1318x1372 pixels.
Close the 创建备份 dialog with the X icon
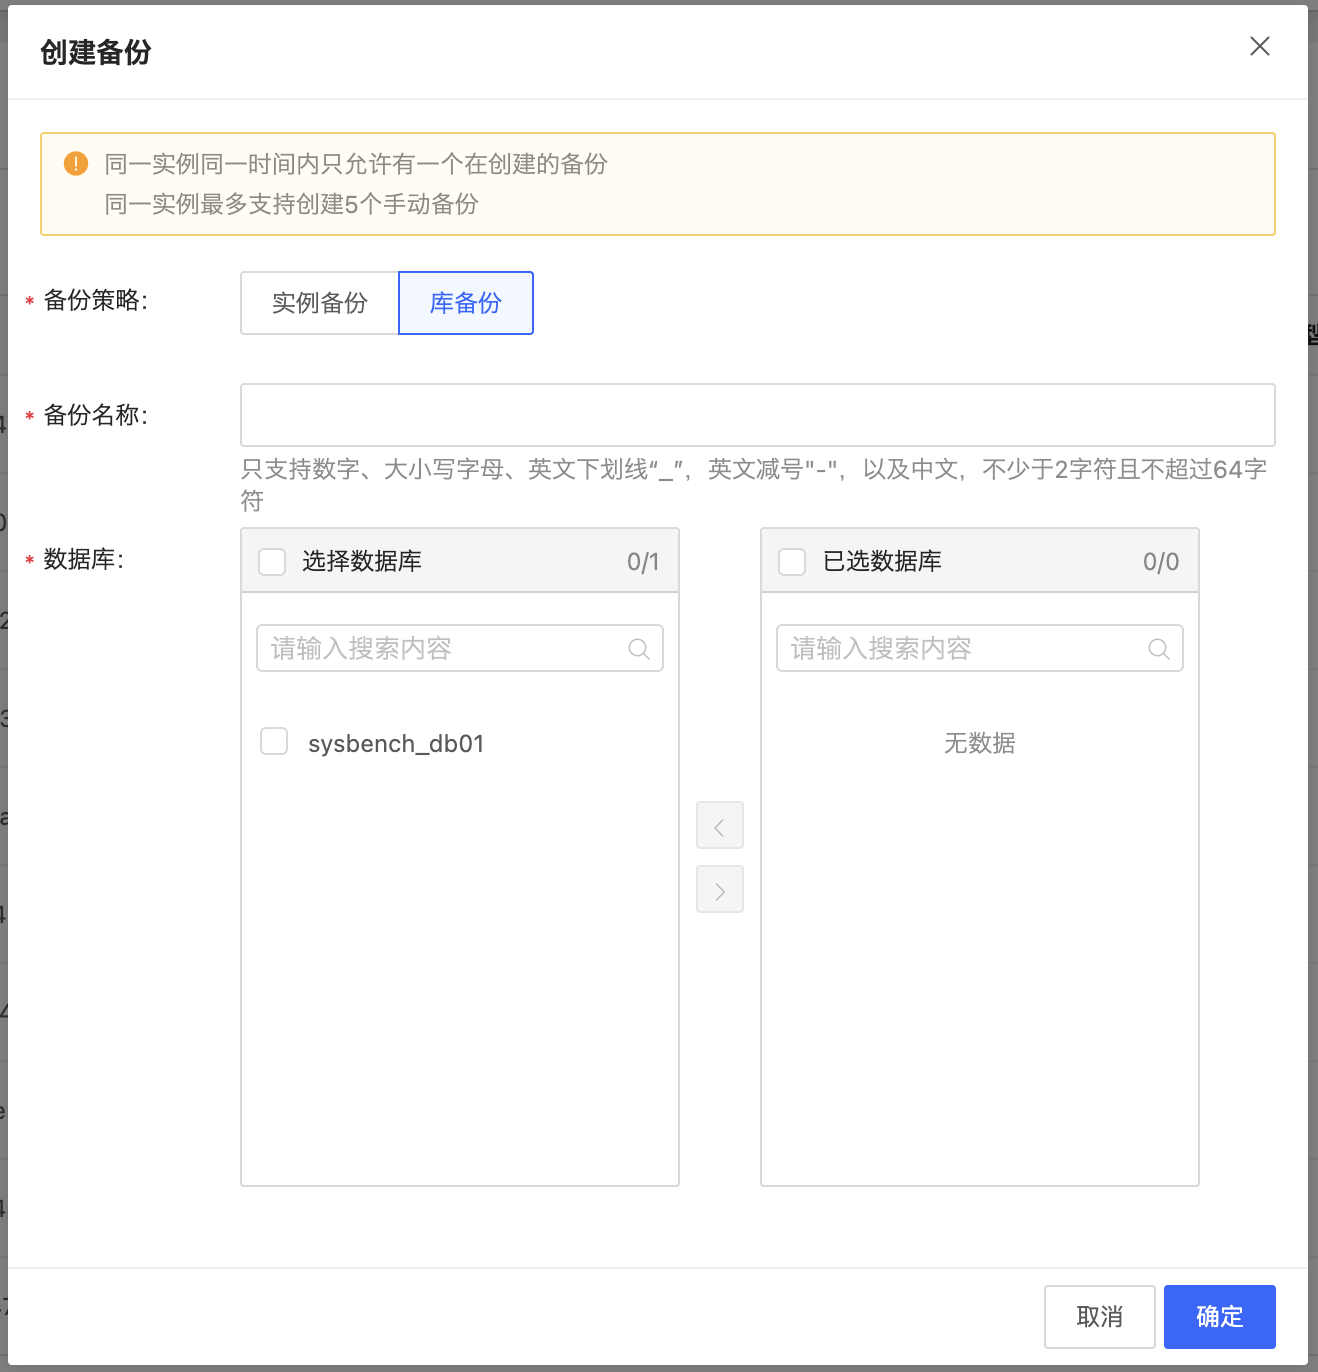1259,46
